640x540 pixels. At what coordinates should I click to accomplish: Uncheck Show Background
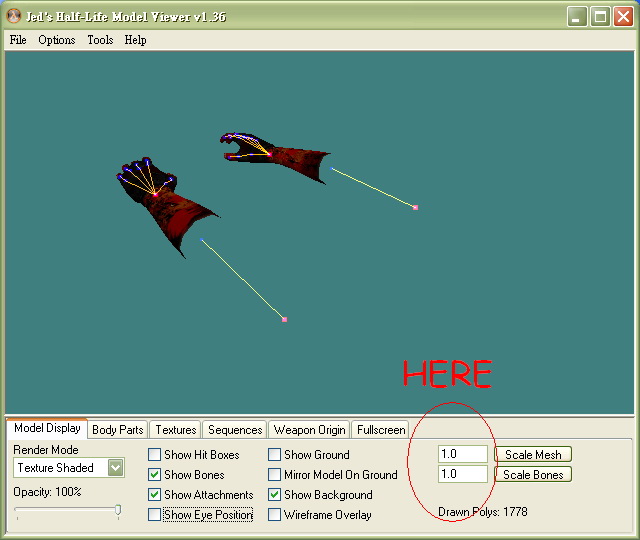274,495
